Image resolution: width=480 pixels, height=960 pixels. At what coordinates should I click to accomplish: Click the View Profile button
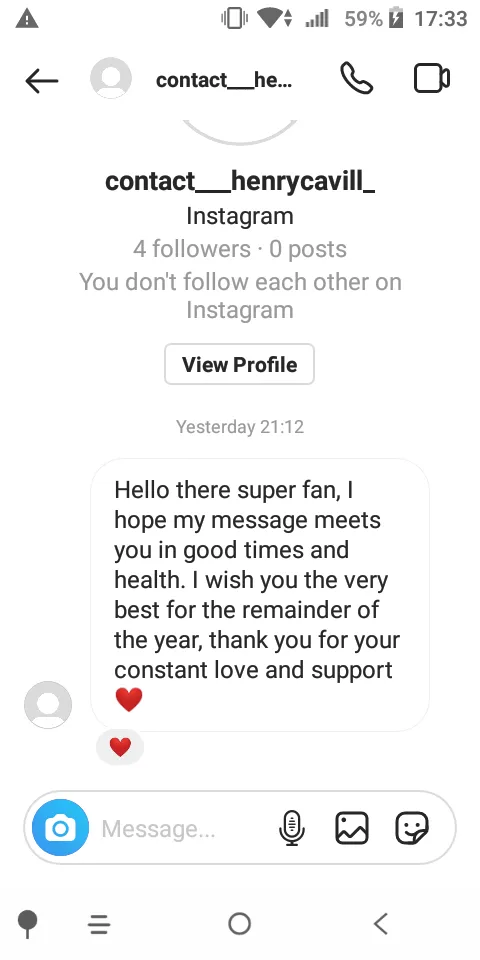pos(239,364)
